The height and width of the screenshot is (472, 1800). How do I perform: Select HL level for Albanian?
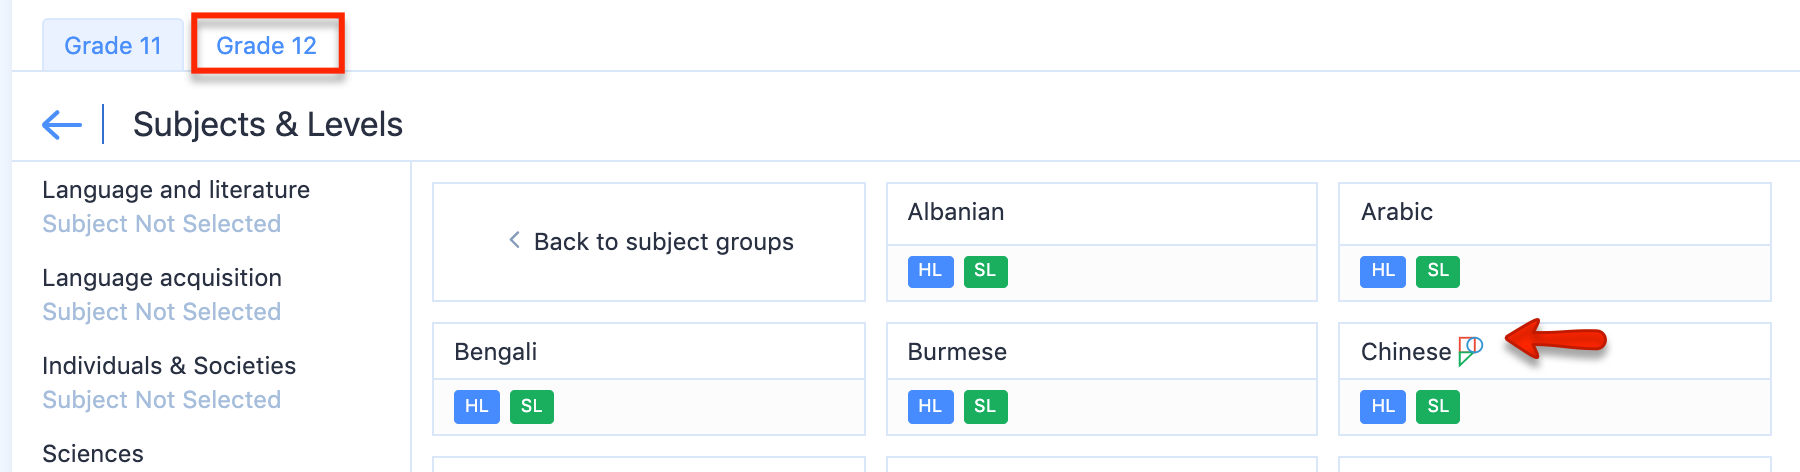click(930, 271)
